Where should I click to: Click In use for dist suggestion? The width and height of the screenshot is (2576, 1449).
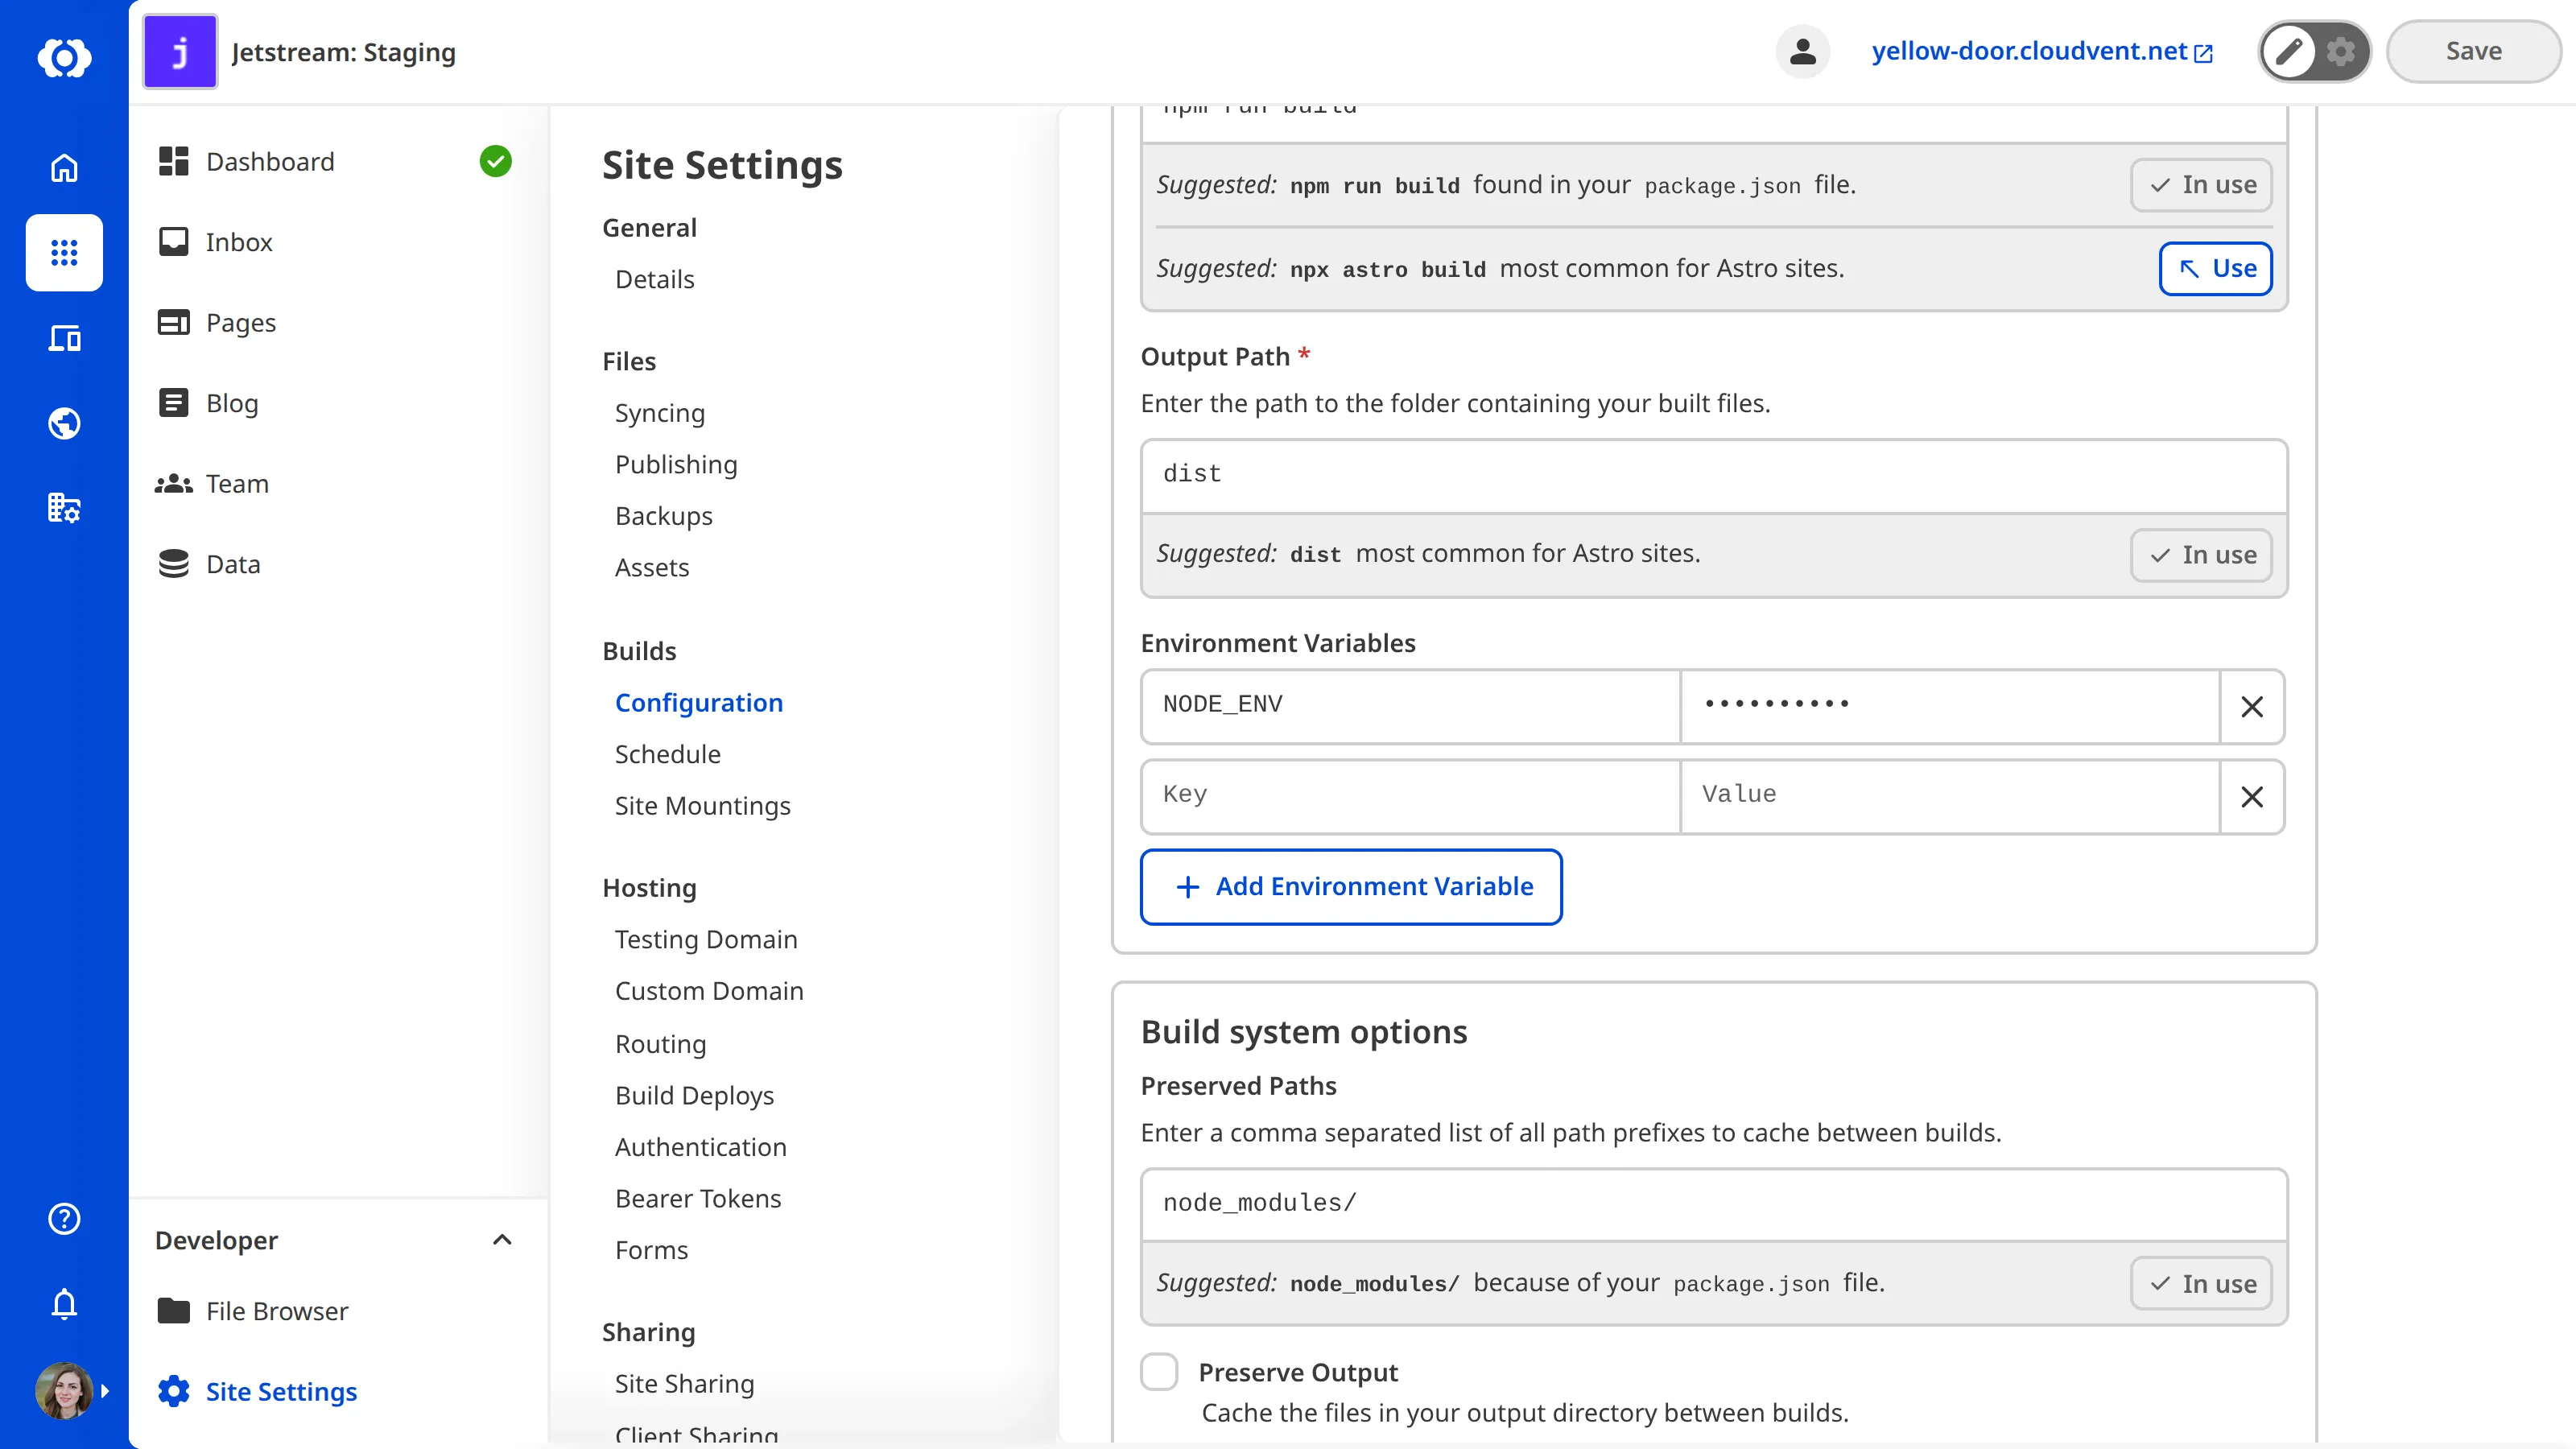coord(2201,555)
